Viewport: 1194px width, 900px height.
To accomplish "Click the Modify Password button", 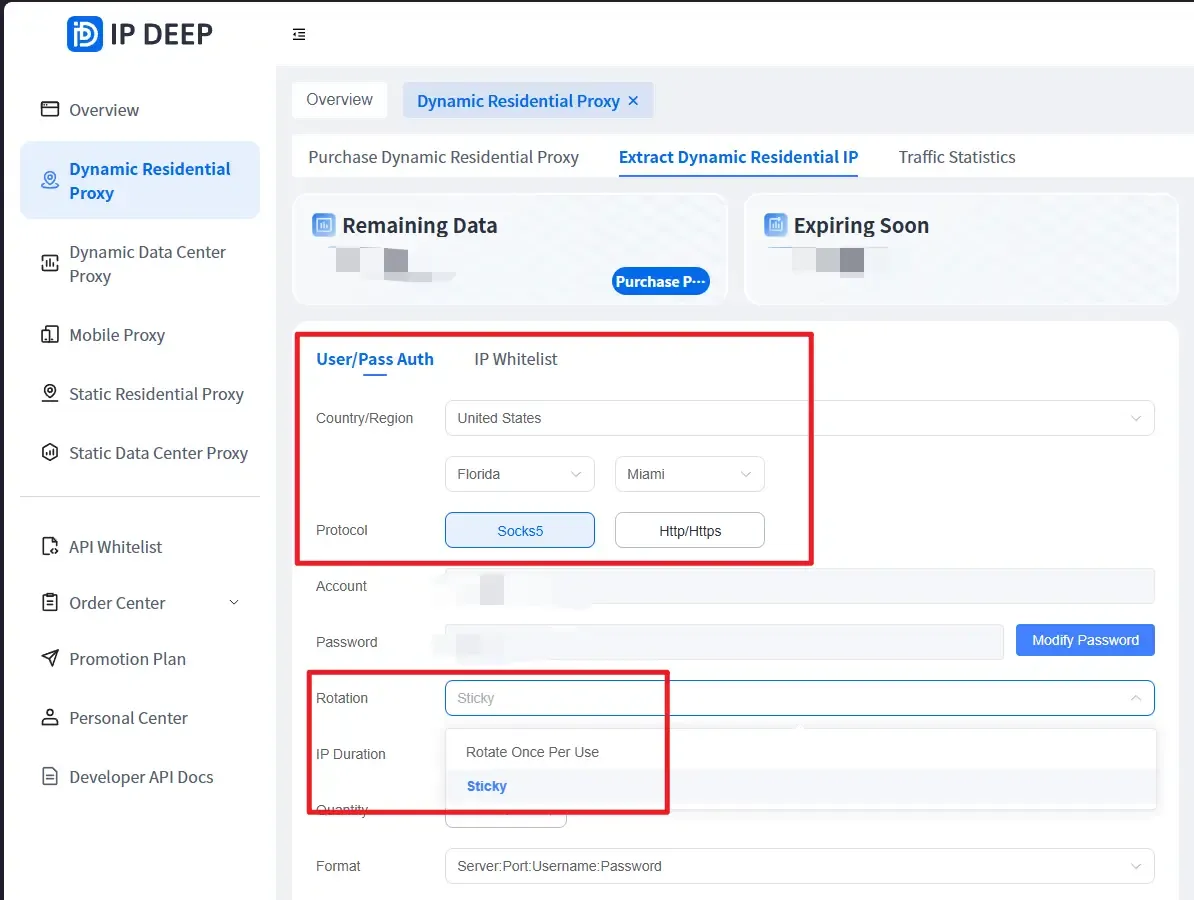I will click(x=1085, y=640).
